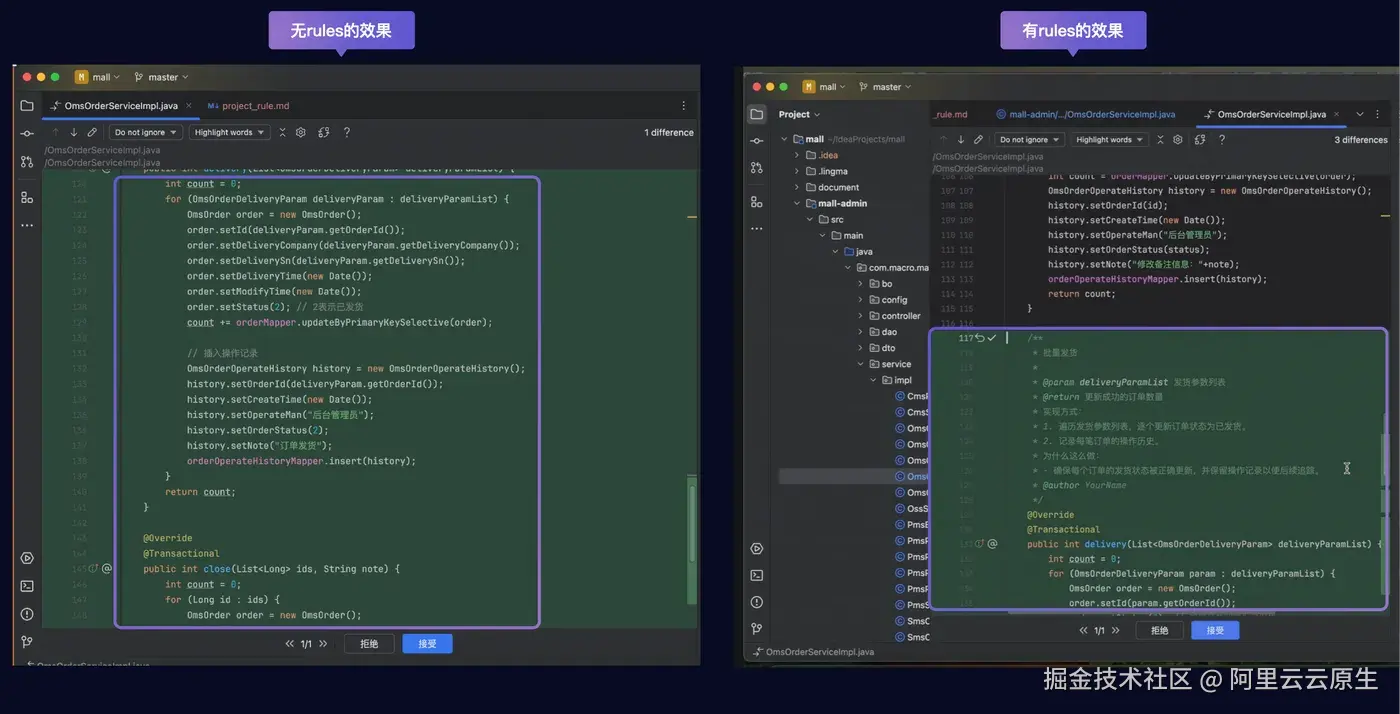Image resolution: width=1400 pixels, height=714 pixels.
Task: Go to next change »» in left window
Action: (x=323, y=644)
